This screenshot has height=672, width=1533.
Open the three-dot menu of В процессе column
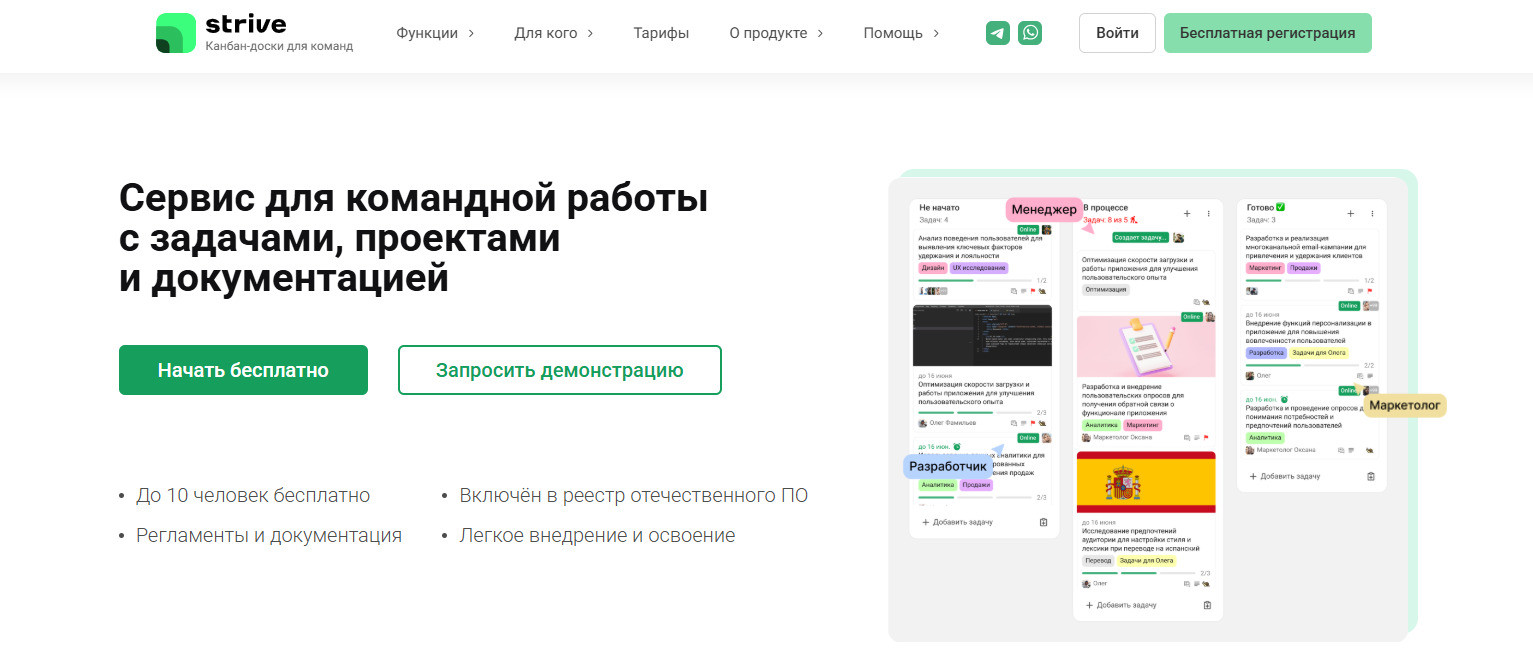point(1208,213)
